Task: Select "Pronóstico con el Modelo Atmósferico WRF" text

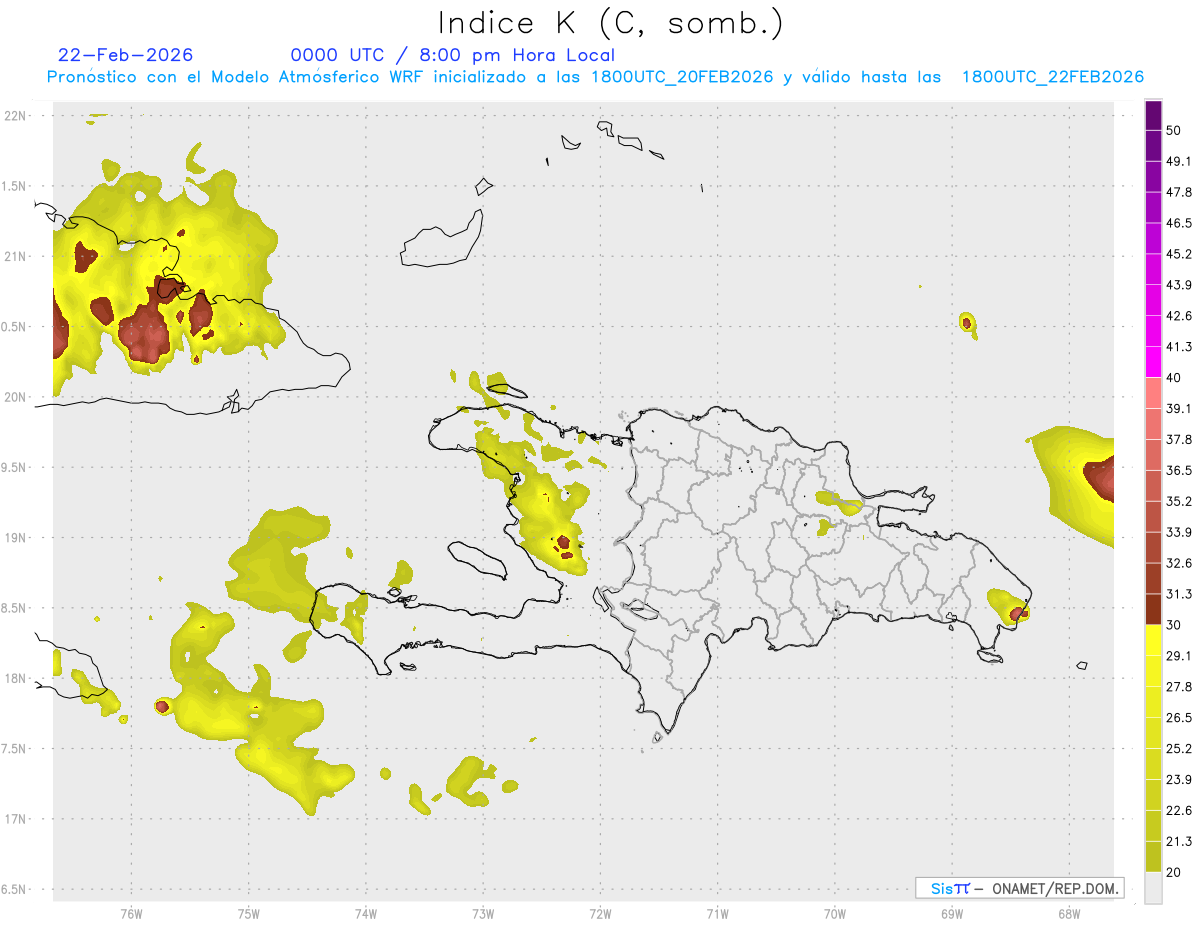Action: 236,77
